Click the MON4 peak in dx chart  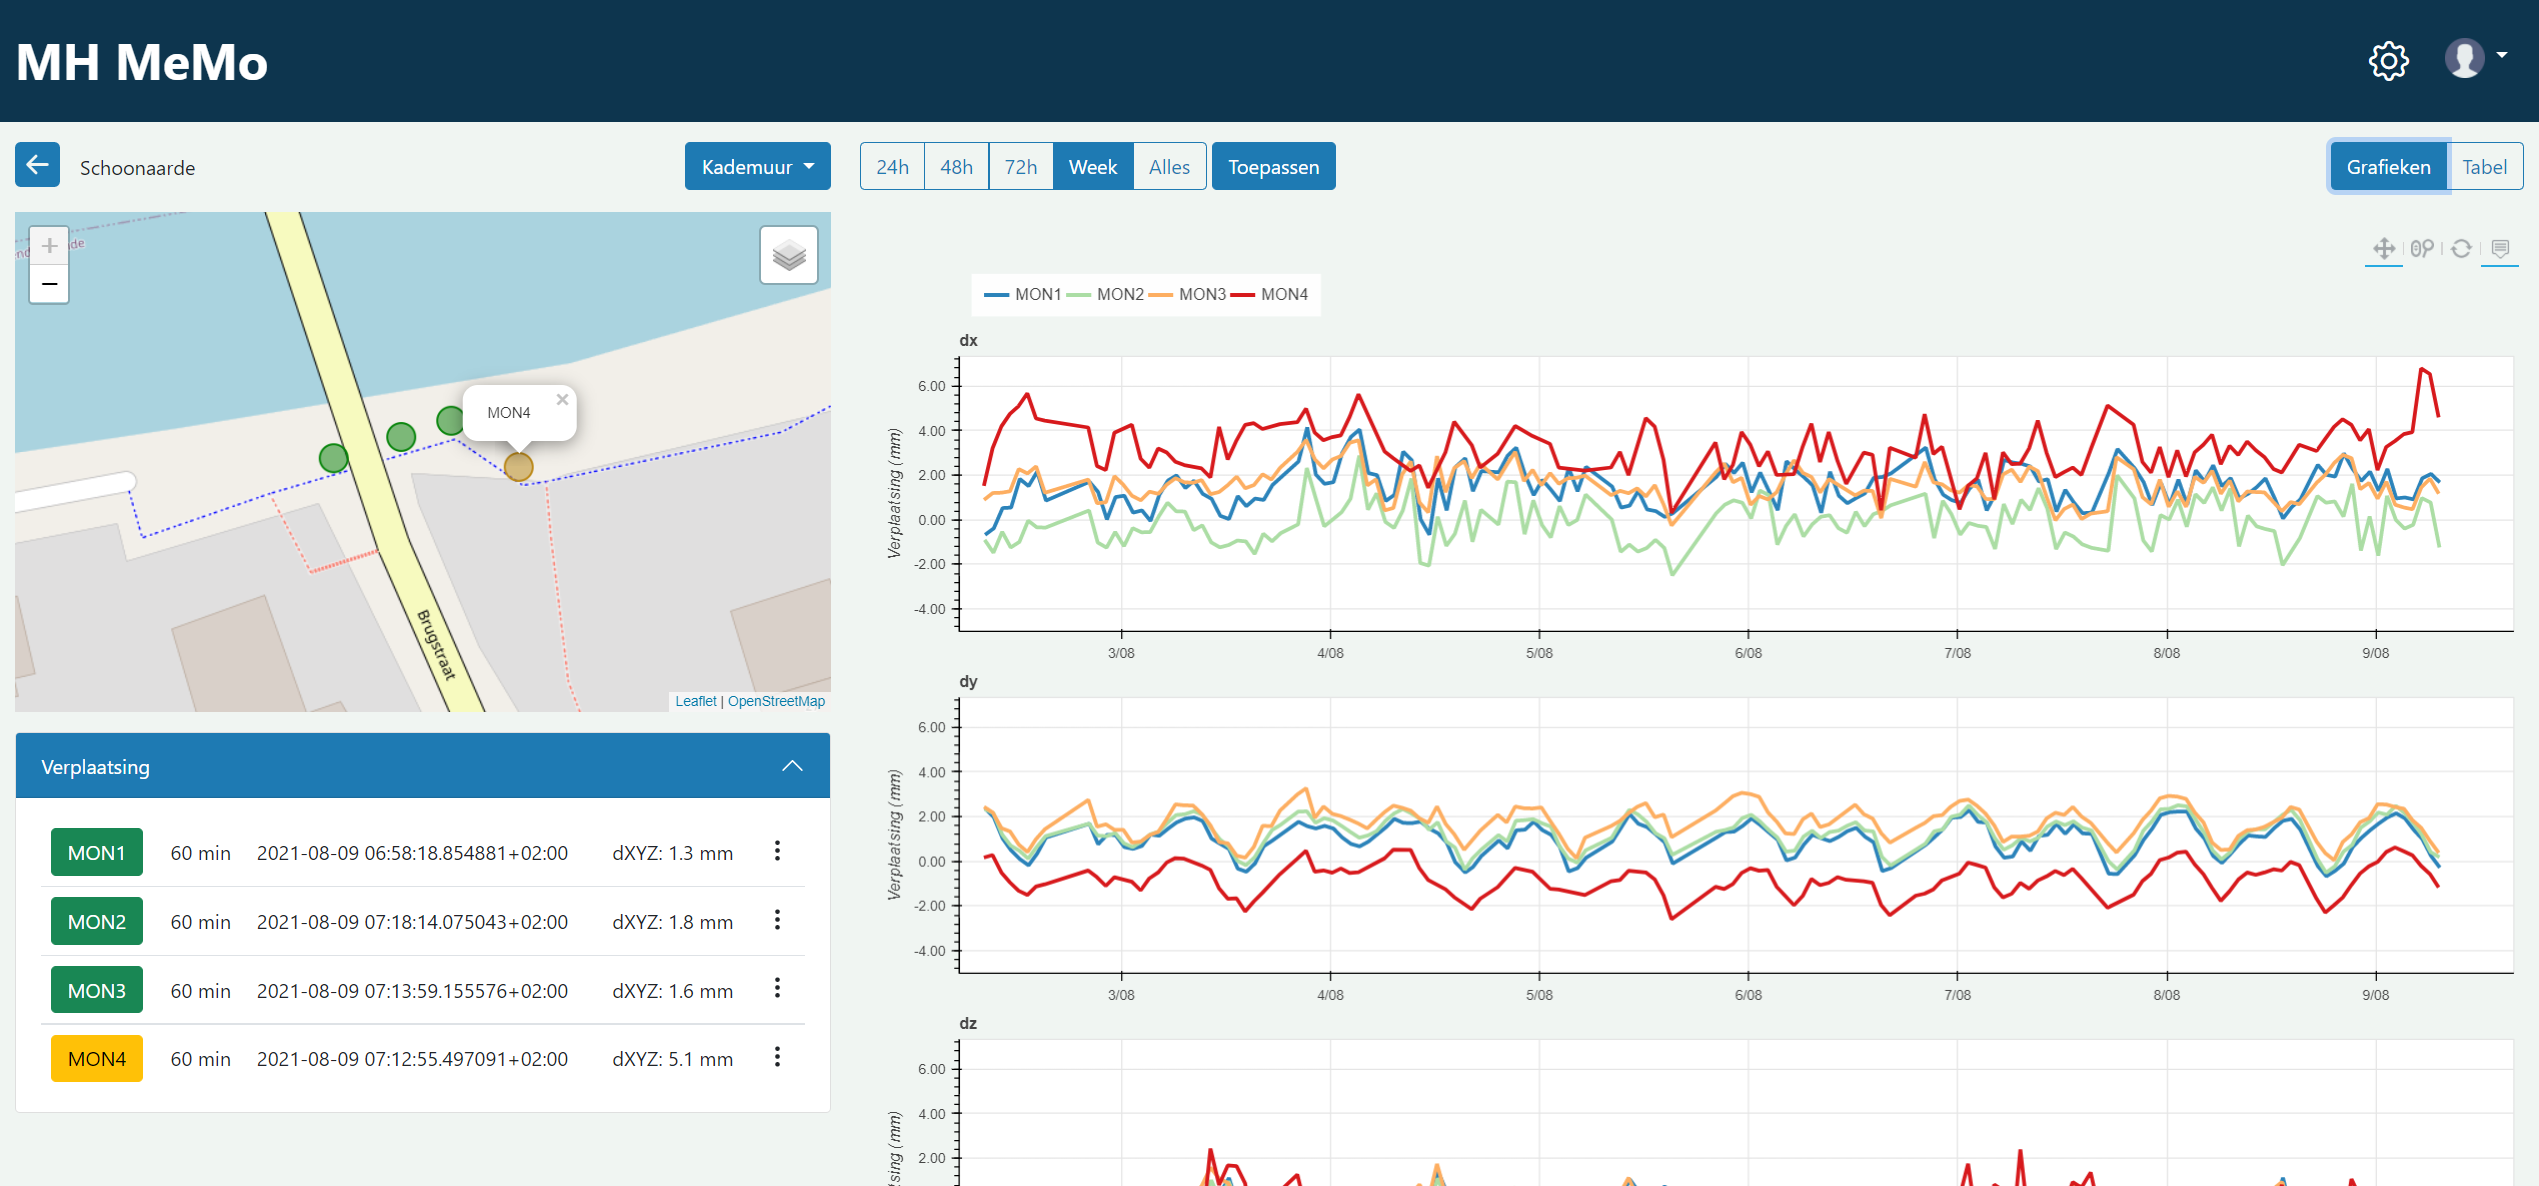2422,369
